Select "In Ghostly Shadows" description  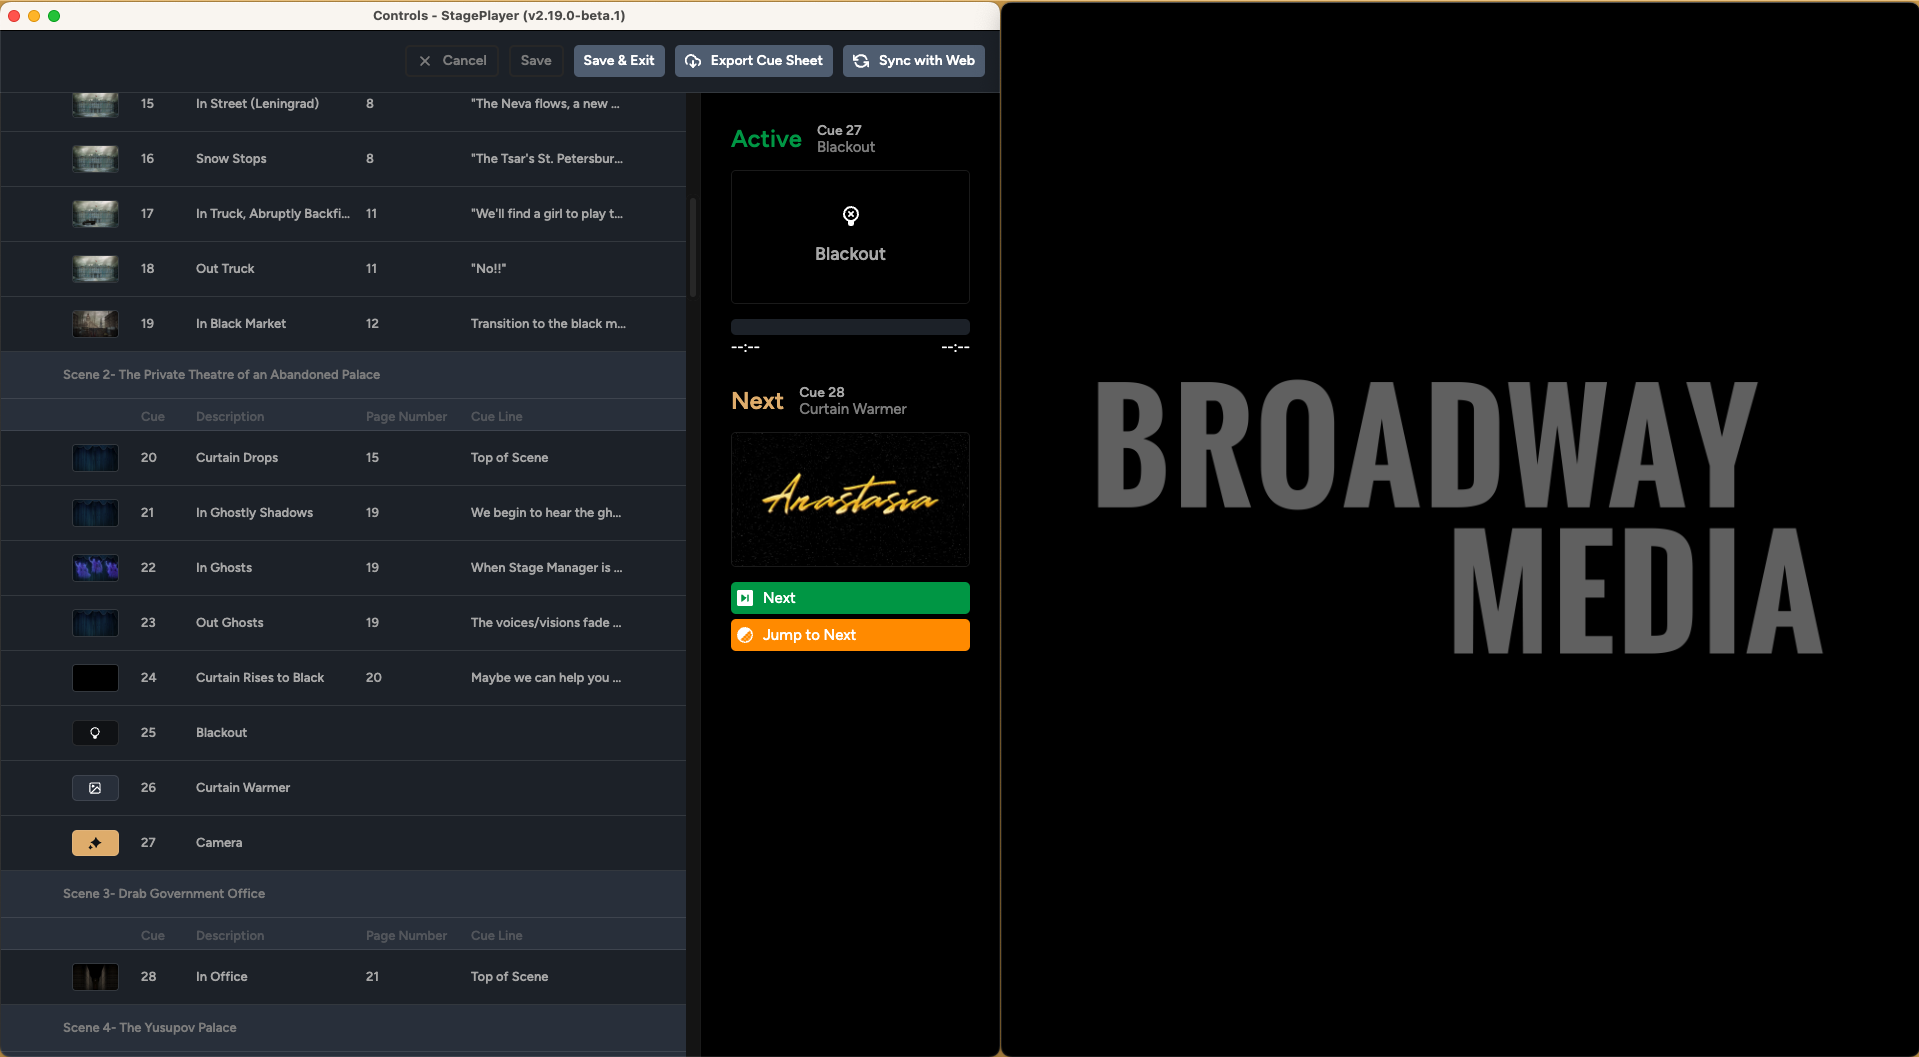click(254, 513)
